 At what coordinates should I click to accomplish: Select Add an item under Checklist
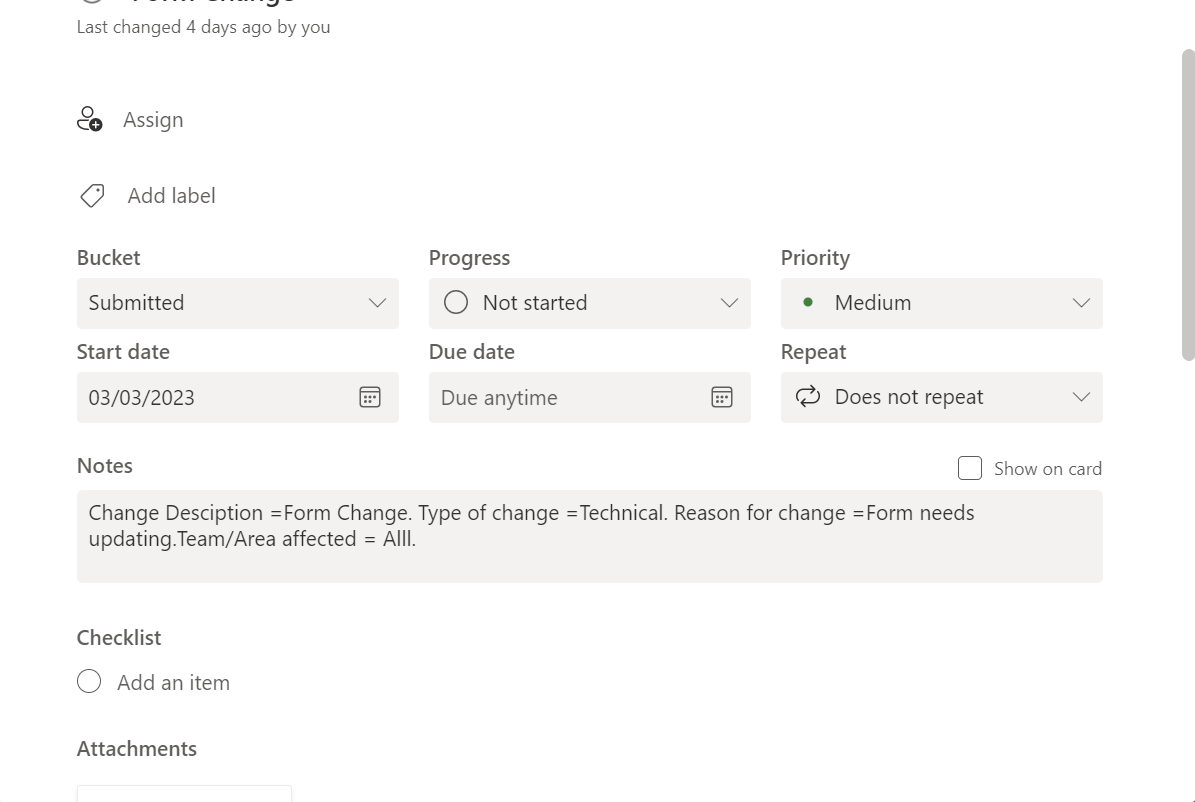pos(172,681)
